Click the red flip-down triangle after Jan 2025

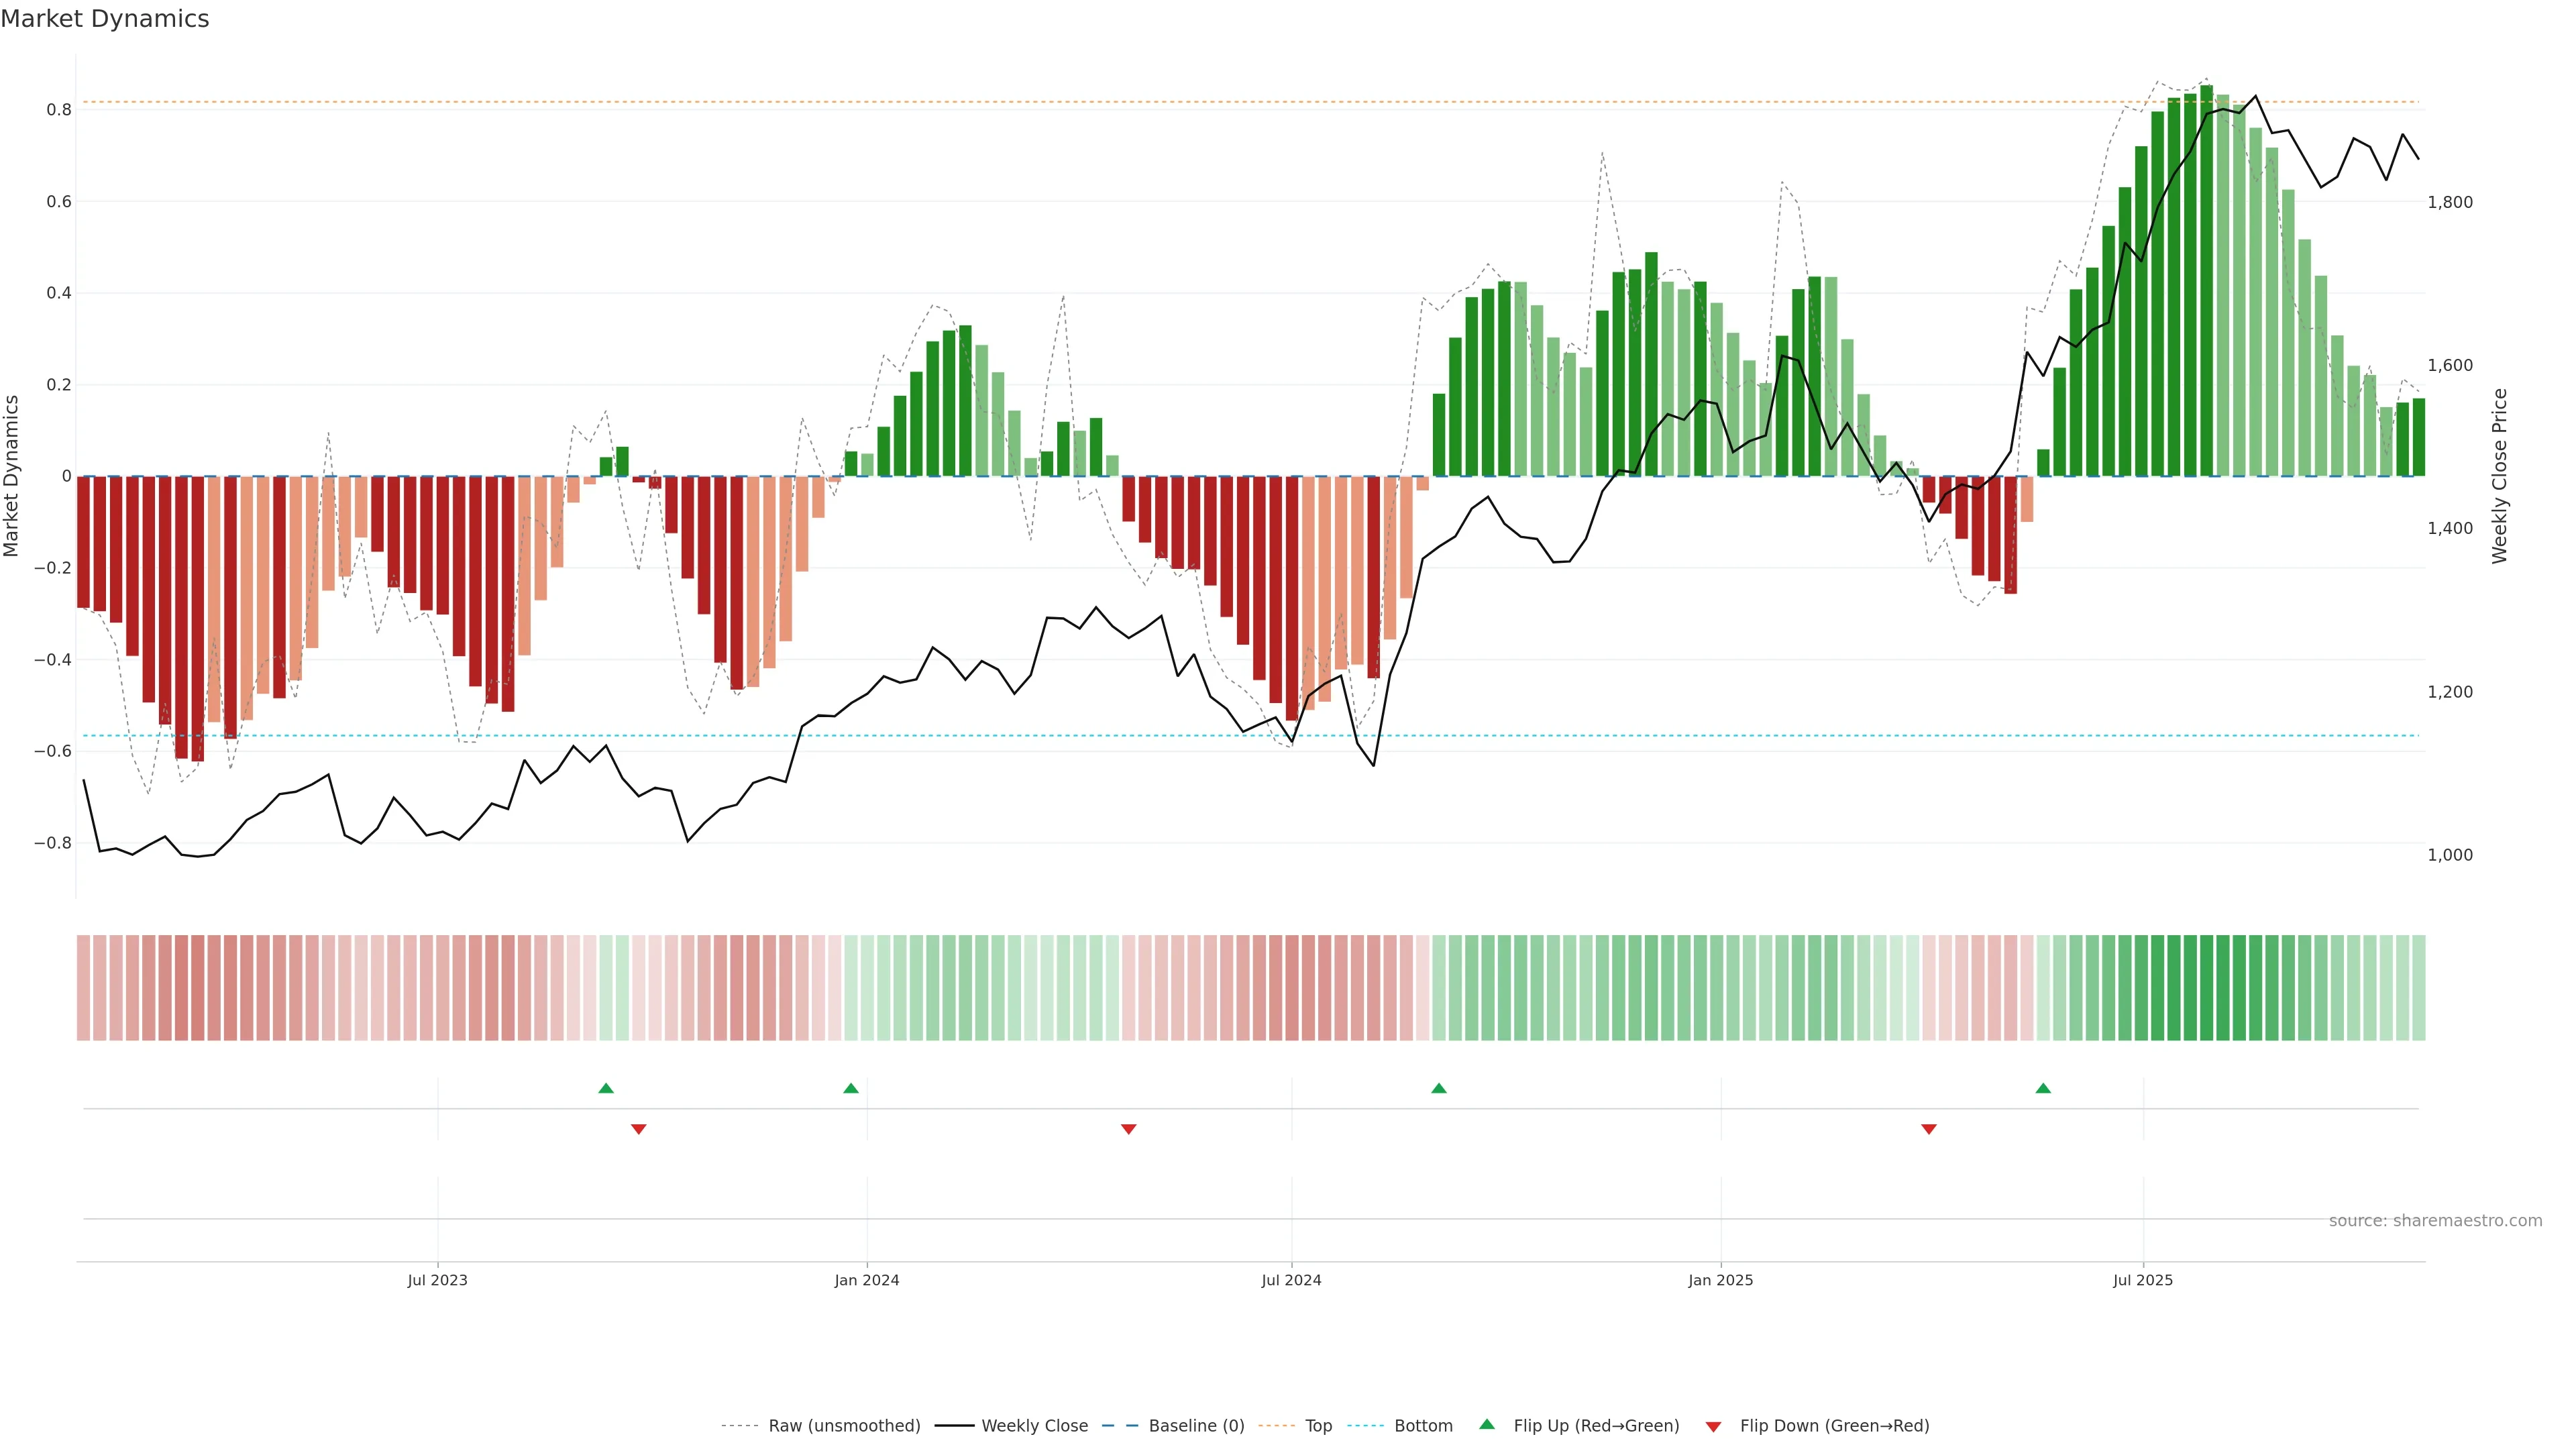point(1929,1129)
